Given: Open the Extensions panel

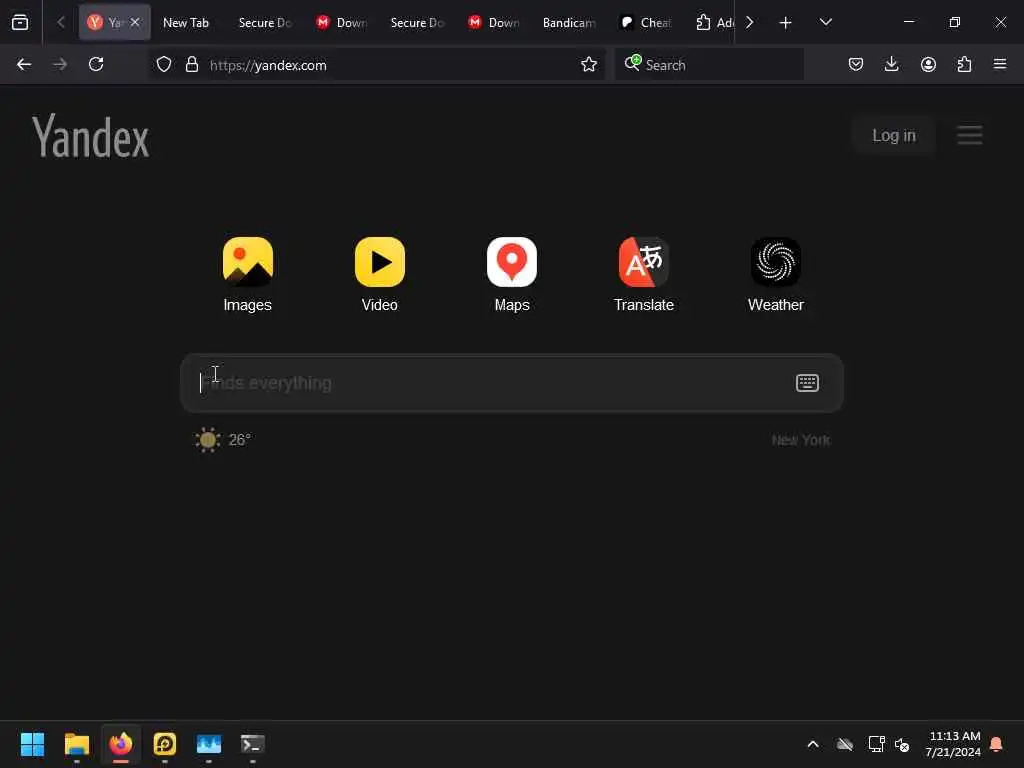Looking at the screenshot, I should pos(964,64).
